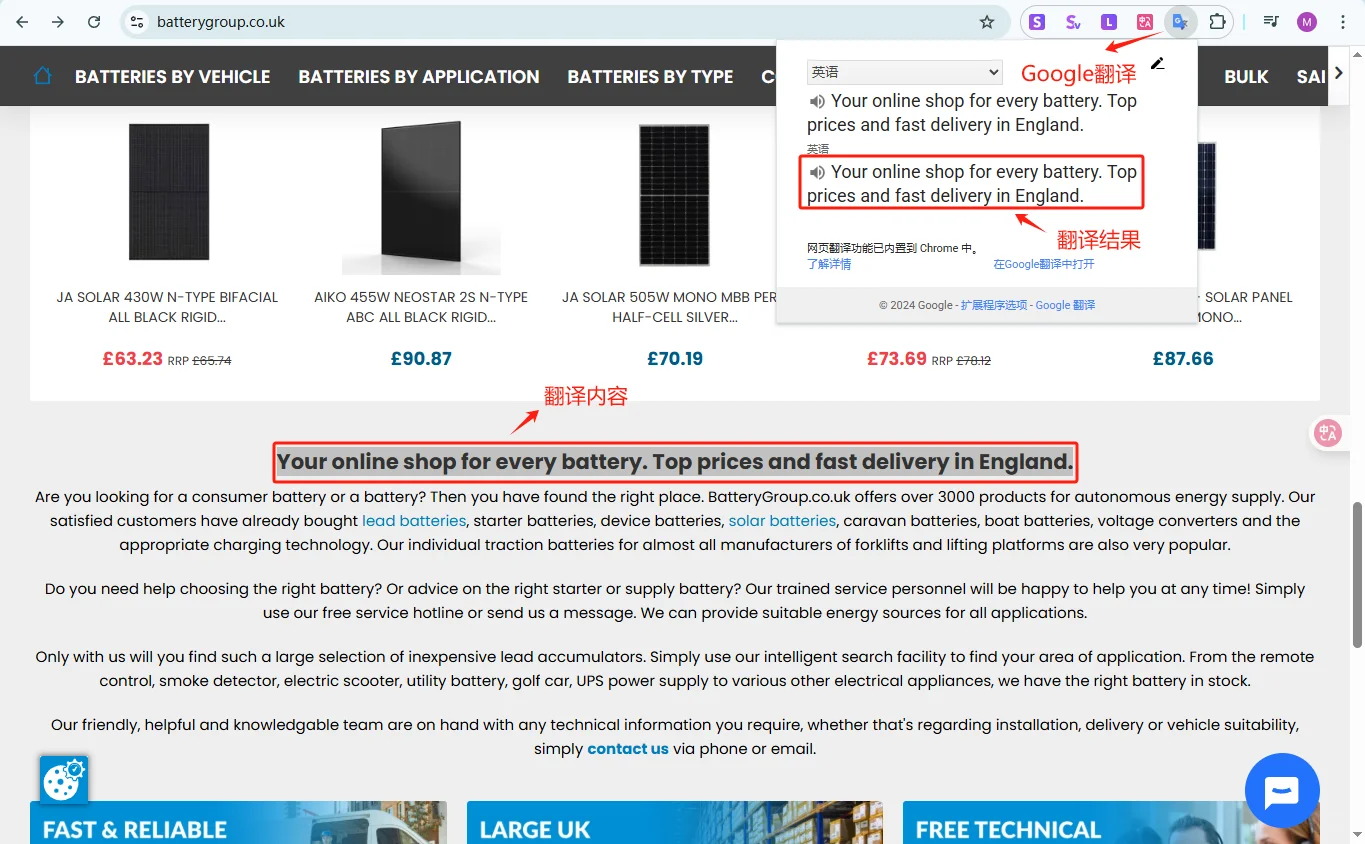The width and height of the screenshot is (1365, 844).
Task: Follow the 'solar batteries' link
Action: click(x=782, y=521)
